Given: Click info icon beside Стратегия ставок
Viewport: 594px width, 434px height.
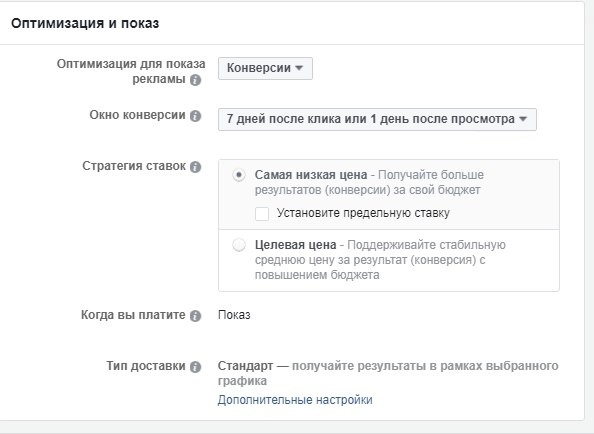Looking at the screenshot, I should click(195, 167).
